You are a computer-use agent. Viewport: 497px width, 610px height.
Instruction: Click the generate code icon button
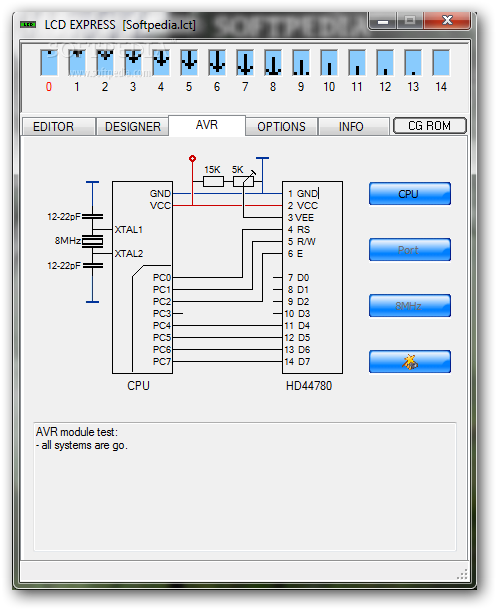(x=410, y=362)
